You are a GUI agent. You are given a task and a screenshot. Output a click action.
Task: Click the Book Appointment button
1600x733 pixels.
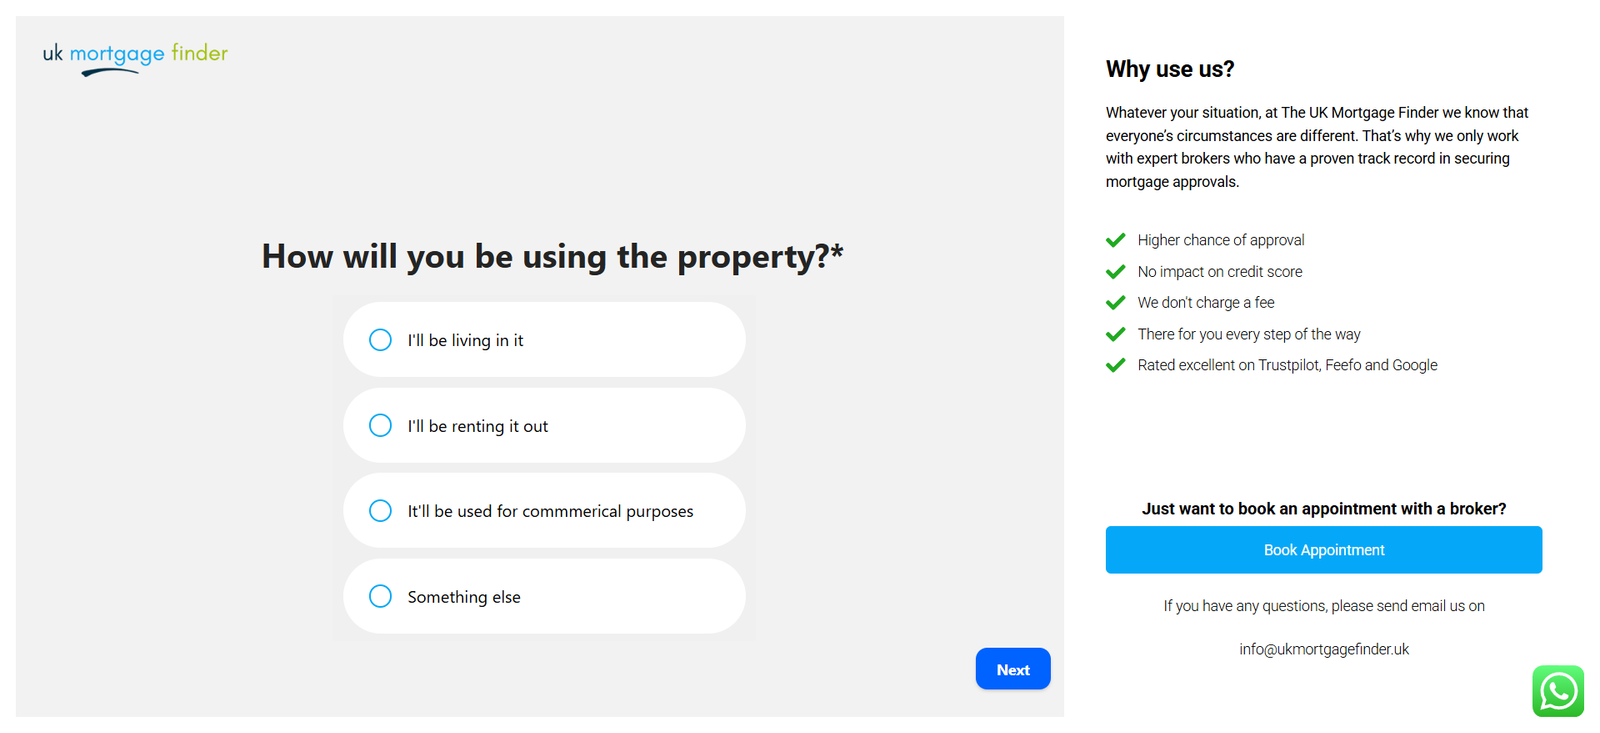[1323, 550]
